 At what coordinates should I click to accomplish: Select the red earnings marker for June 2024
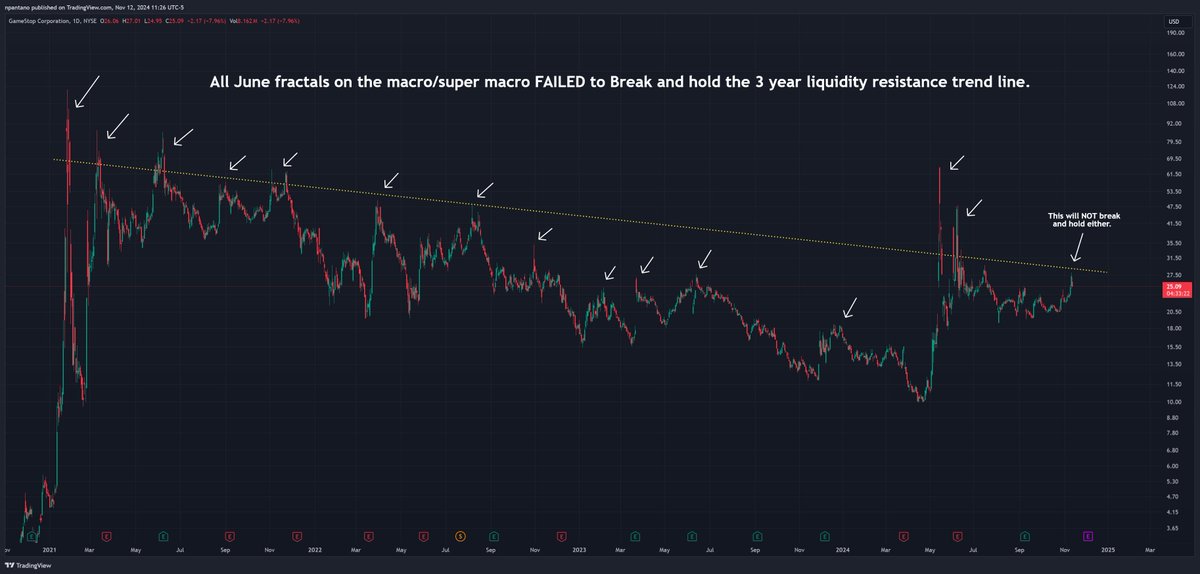pyautogui.click(x=959, y=536)
